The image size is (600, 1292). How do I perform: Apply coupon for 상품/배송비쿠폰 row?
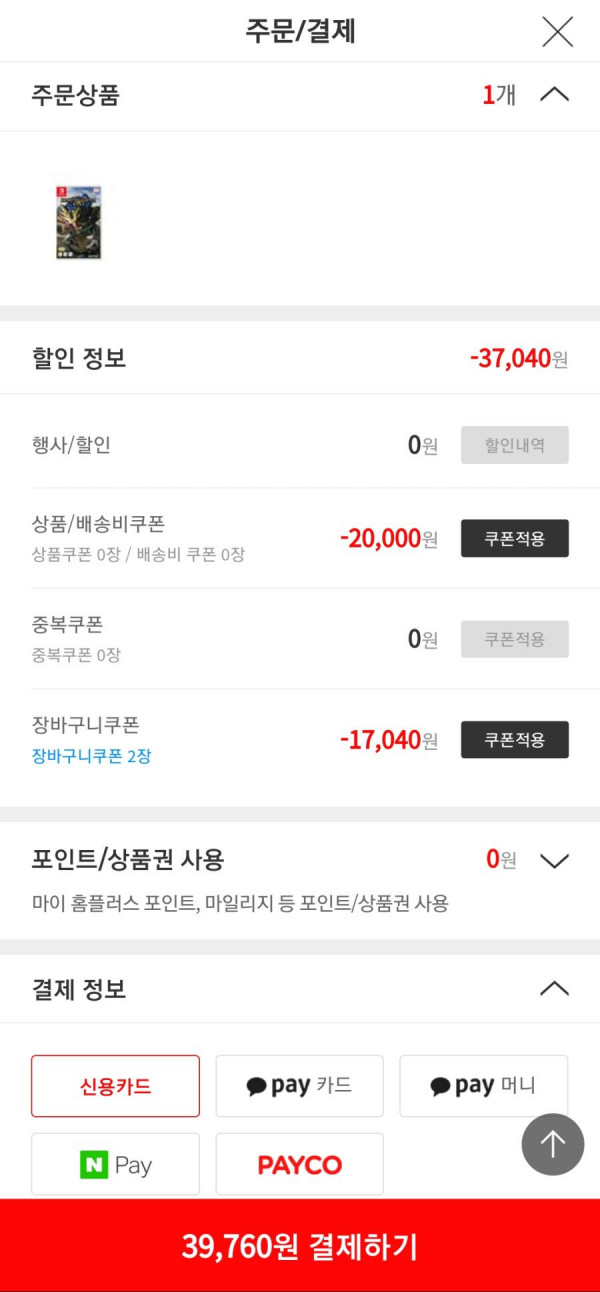515,538
